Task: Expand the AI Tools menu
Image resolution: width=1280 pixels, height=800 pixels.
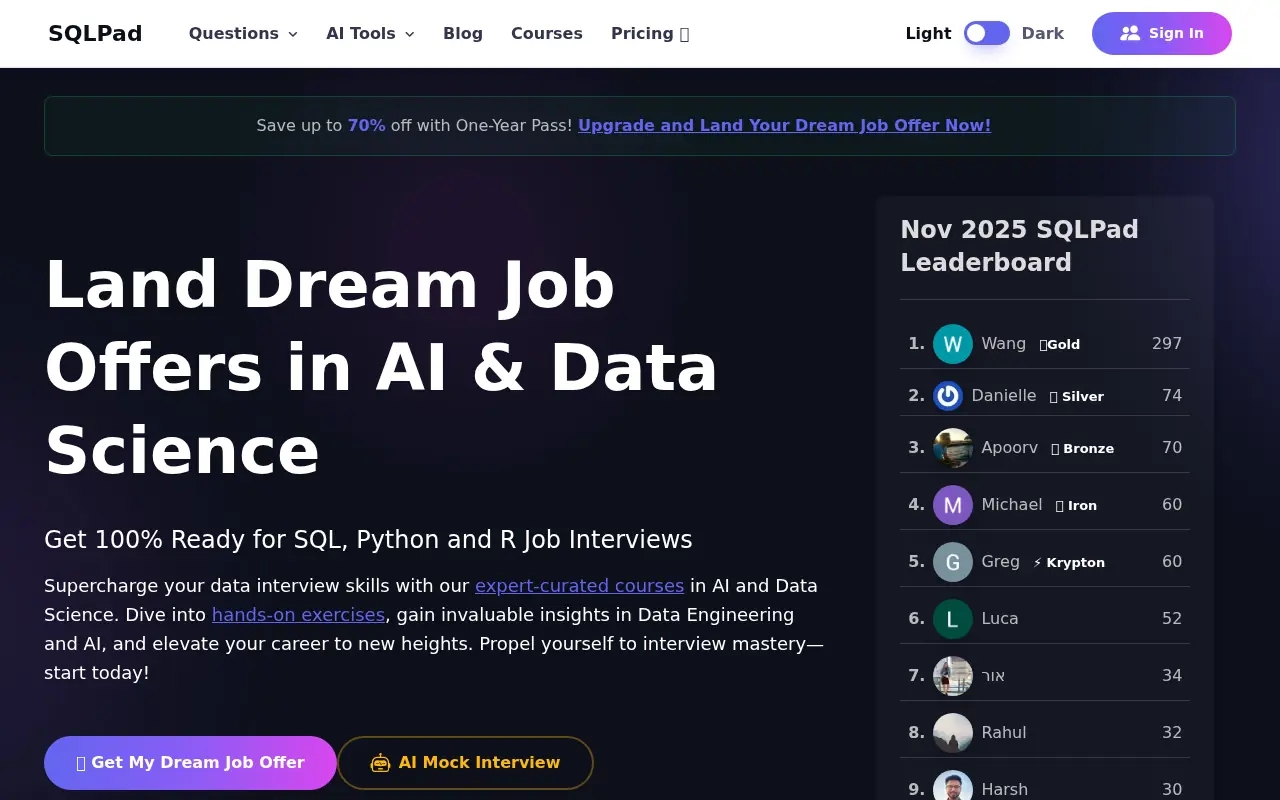Action: click(370, 33)
